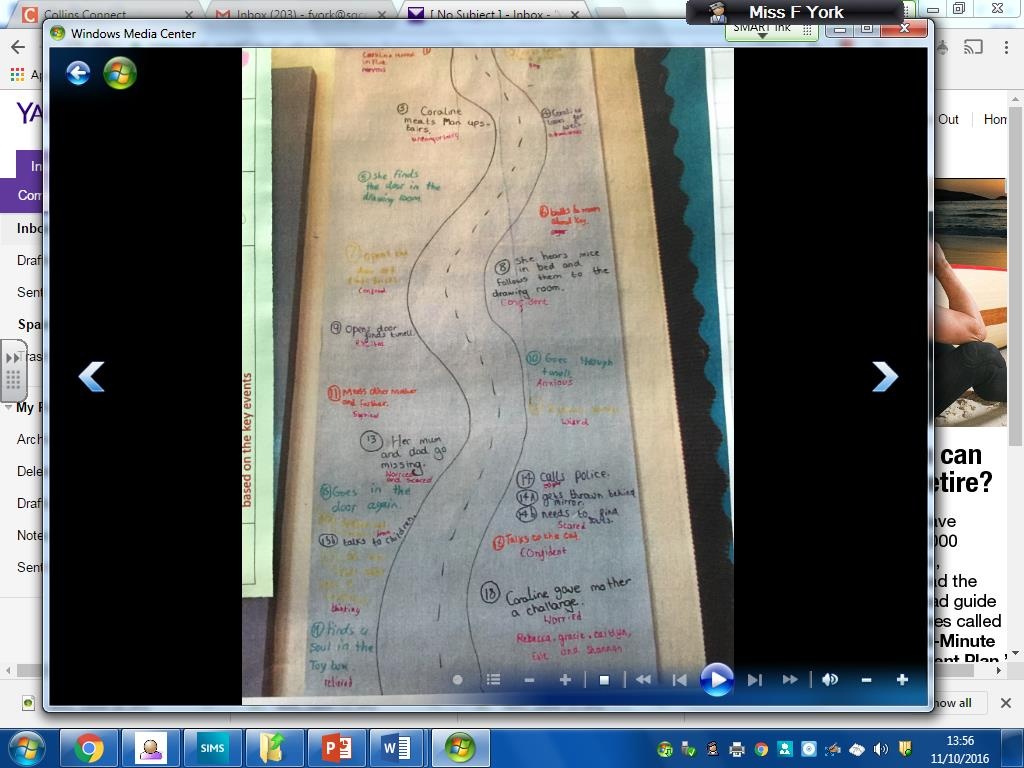Skip back to the previous item
Image resolution: width=1024 pixels, height=768 pixels.
click(679, 680)
